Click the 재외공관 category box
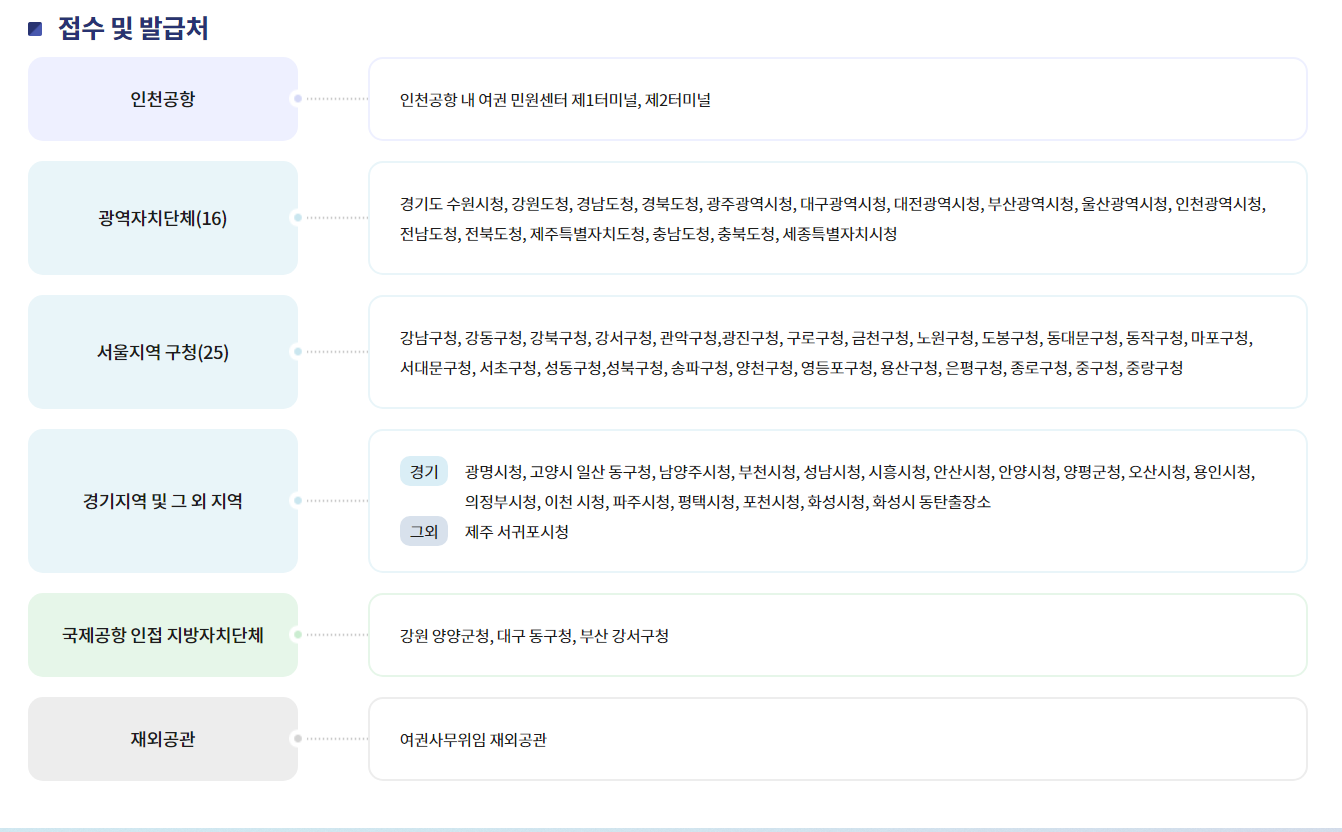Screen dimensions: 1342x832 point(163,738)
